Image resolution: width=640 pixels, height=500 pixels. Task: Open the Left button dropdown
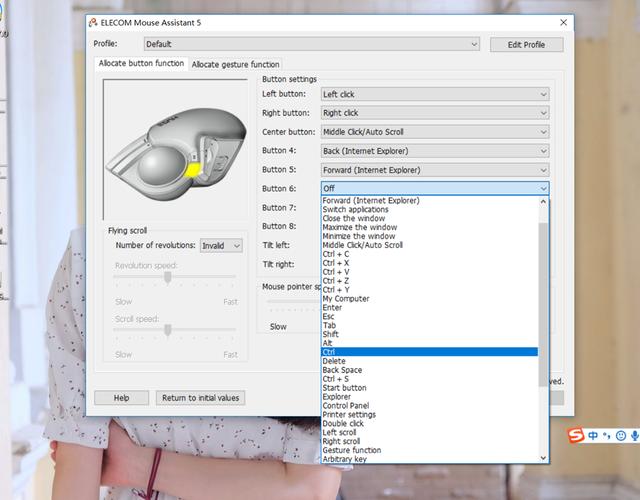435,94
